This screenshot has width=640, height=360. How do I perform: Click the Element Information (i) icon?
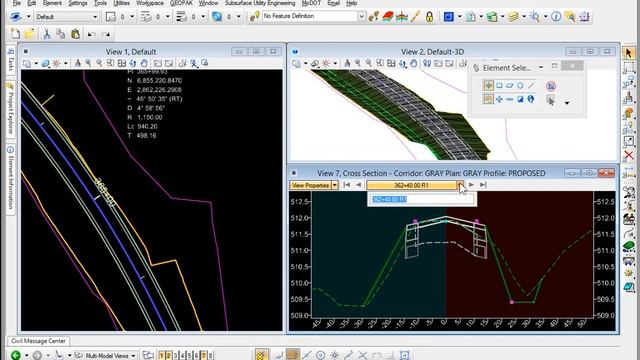click(x=556, y=16)
